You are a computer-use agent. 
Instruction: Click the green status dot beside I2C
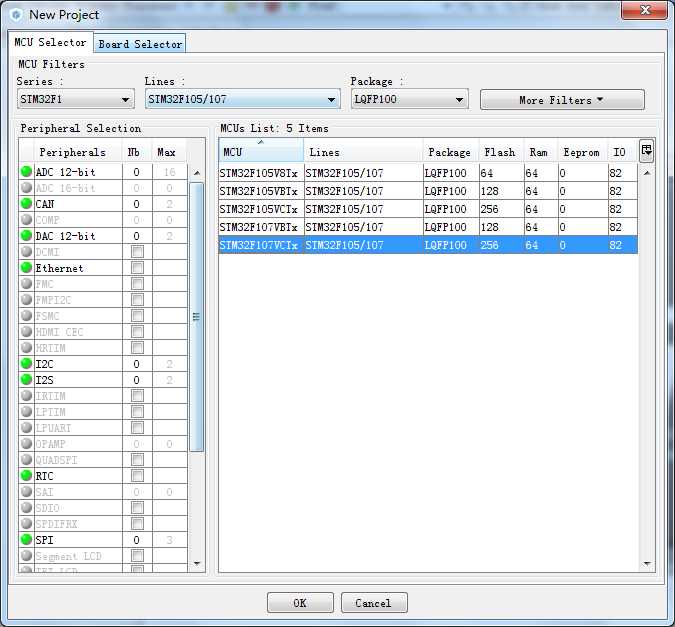tap(26, 363)
